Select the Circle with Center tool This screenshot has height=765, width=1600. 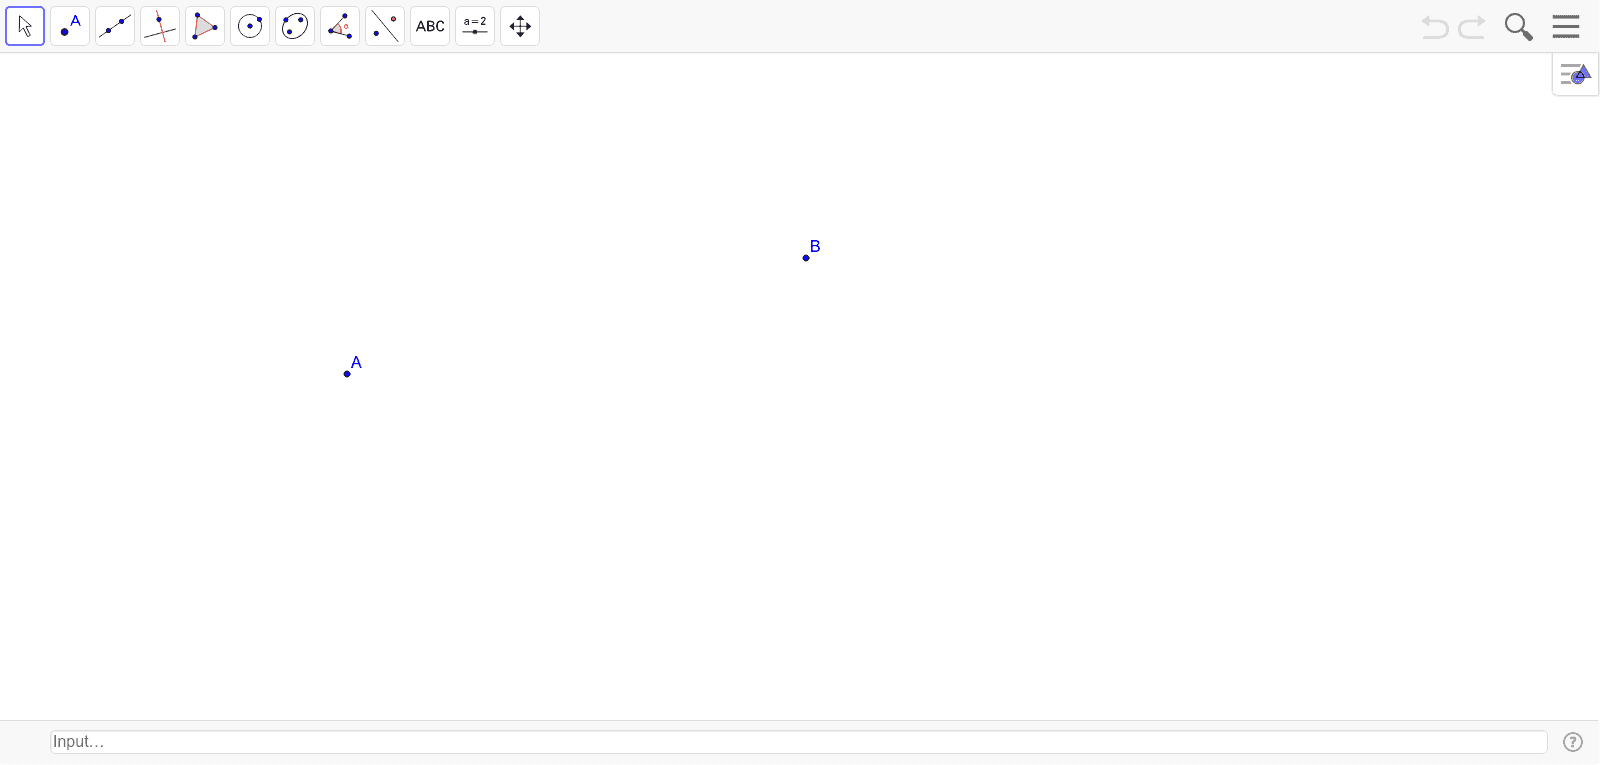click(x=250, y=26)
